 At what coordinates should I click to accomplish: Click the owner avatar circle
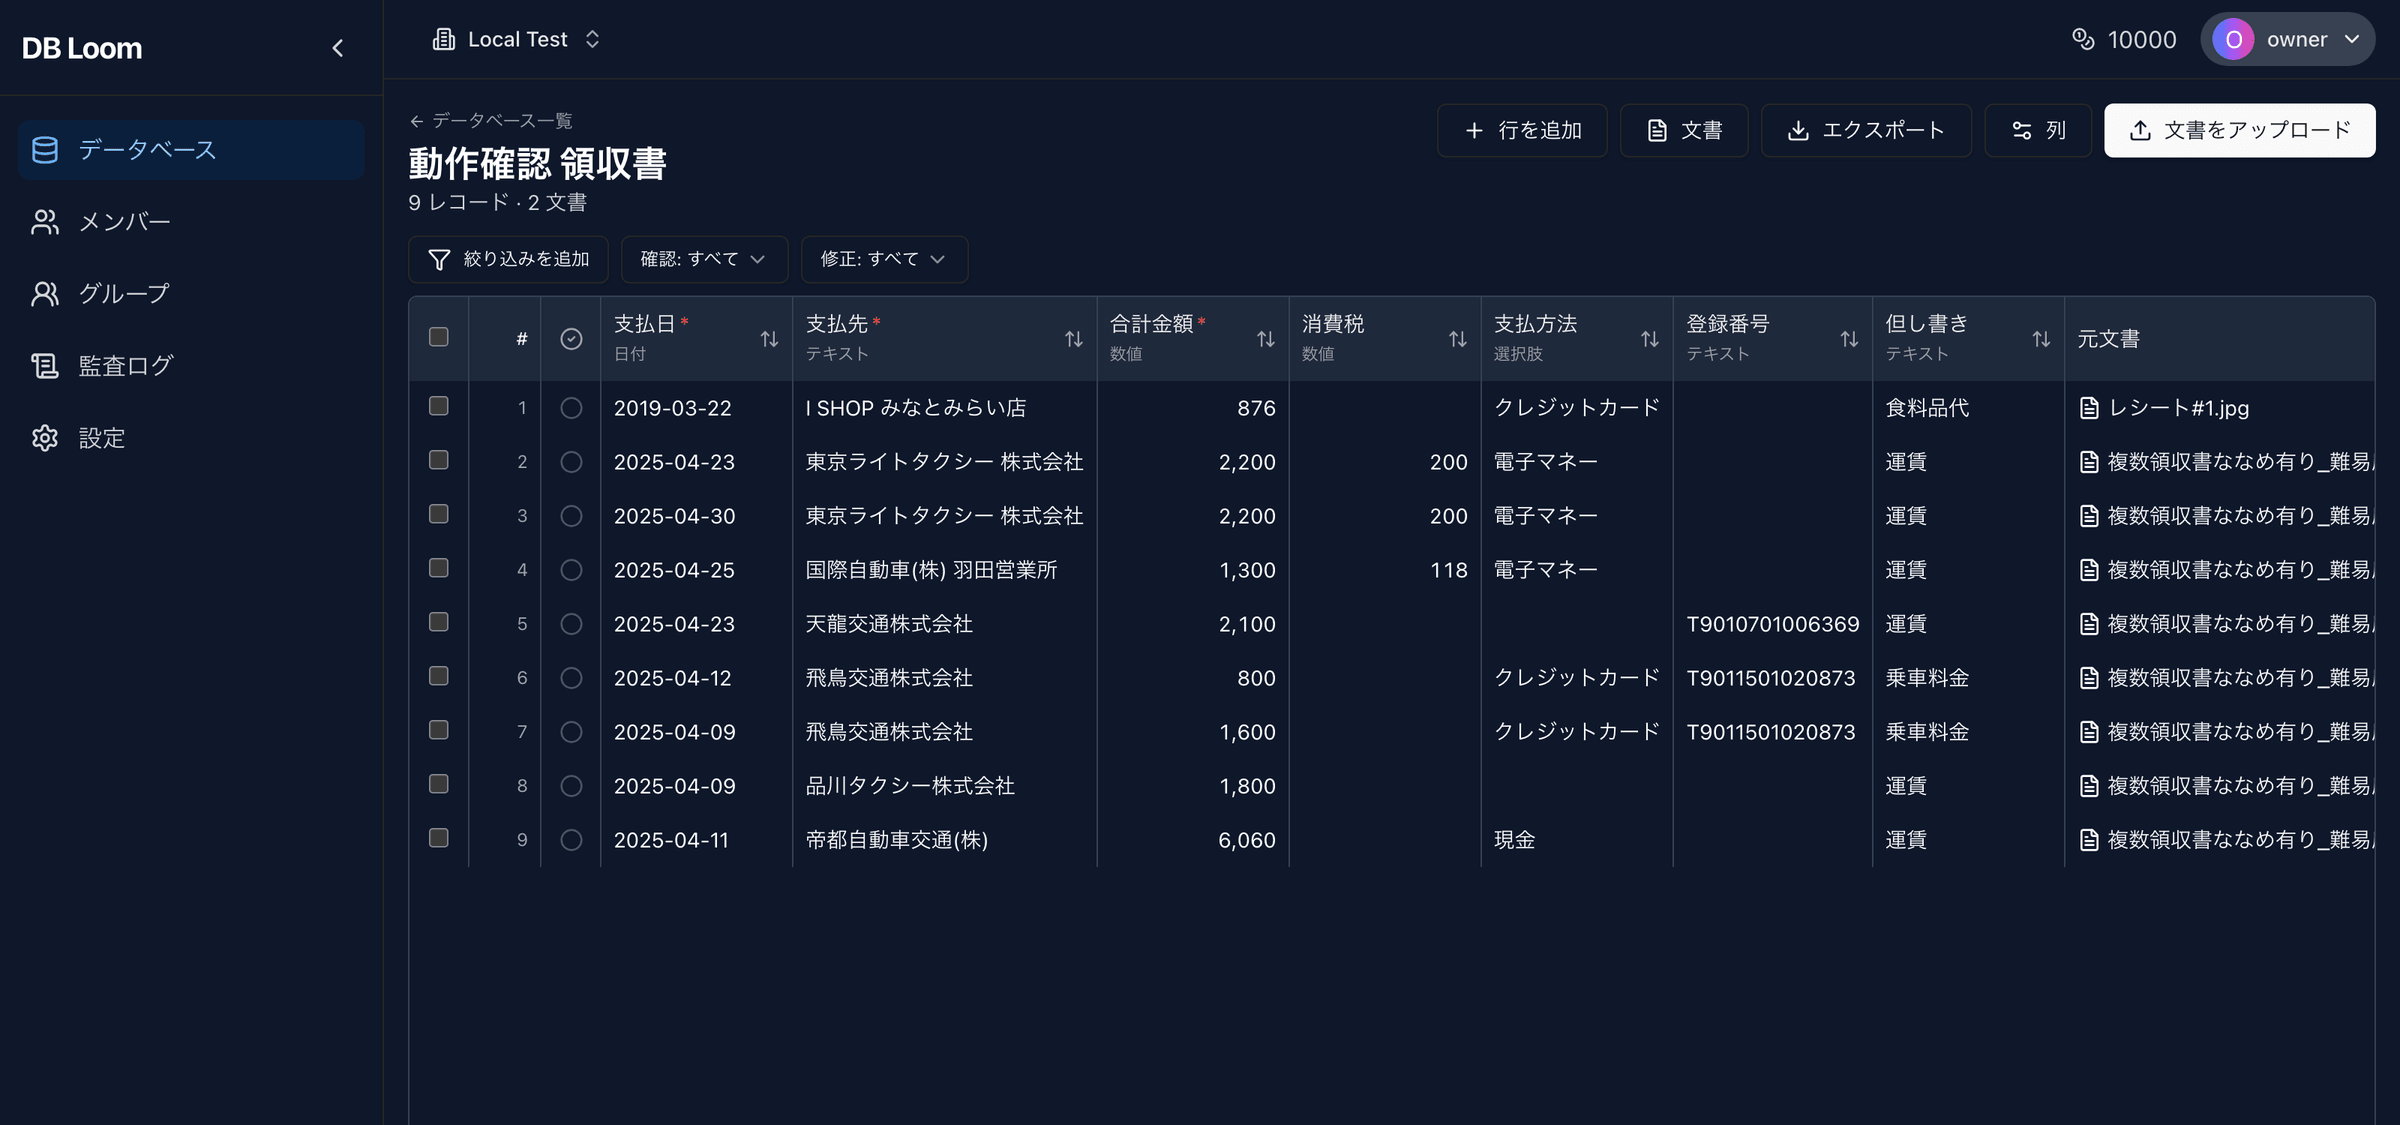click(2233, 39)
